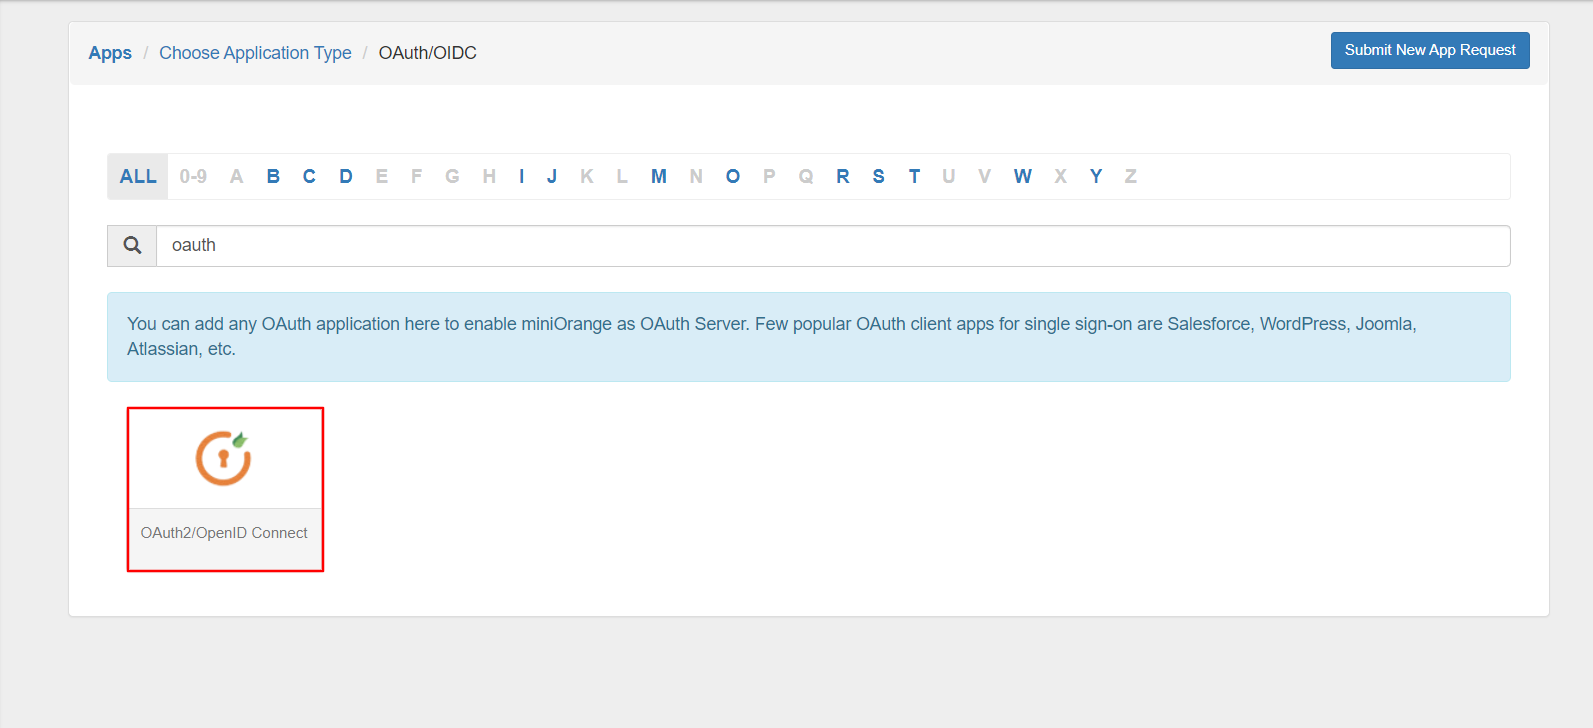
Task: Filter apps by letter B
Action: click(273, 177)
